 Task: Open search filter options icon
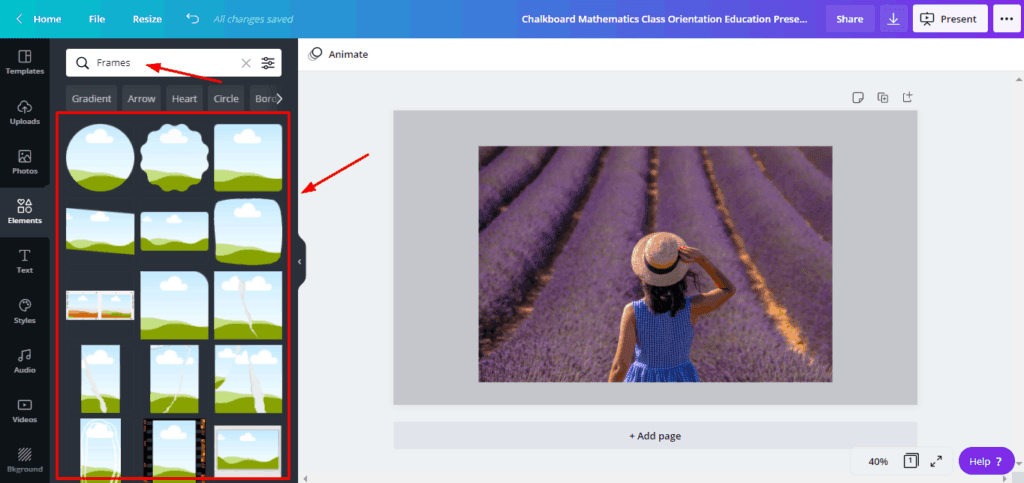coord(268,63)
